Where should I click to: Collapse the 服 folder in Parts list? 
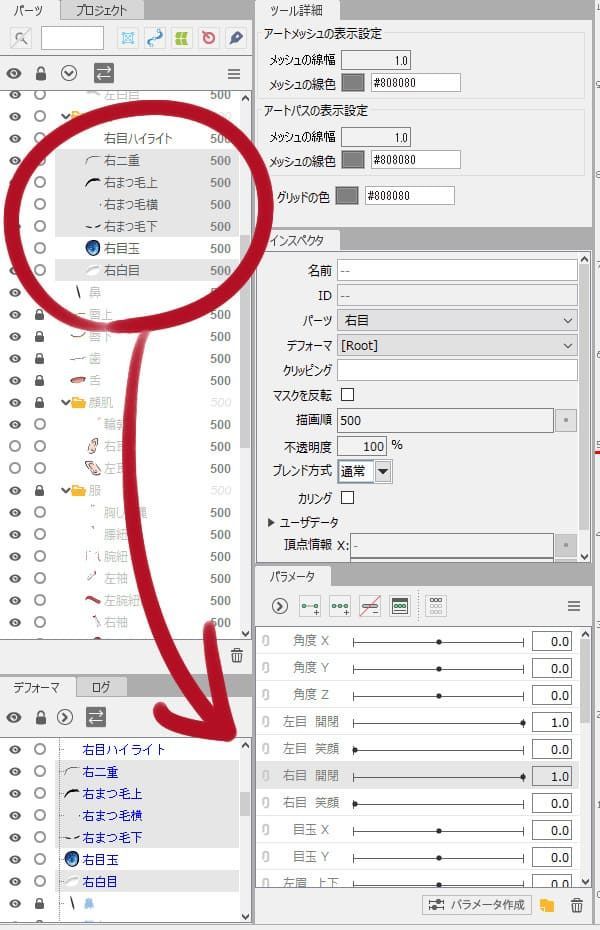pos(66,491)
